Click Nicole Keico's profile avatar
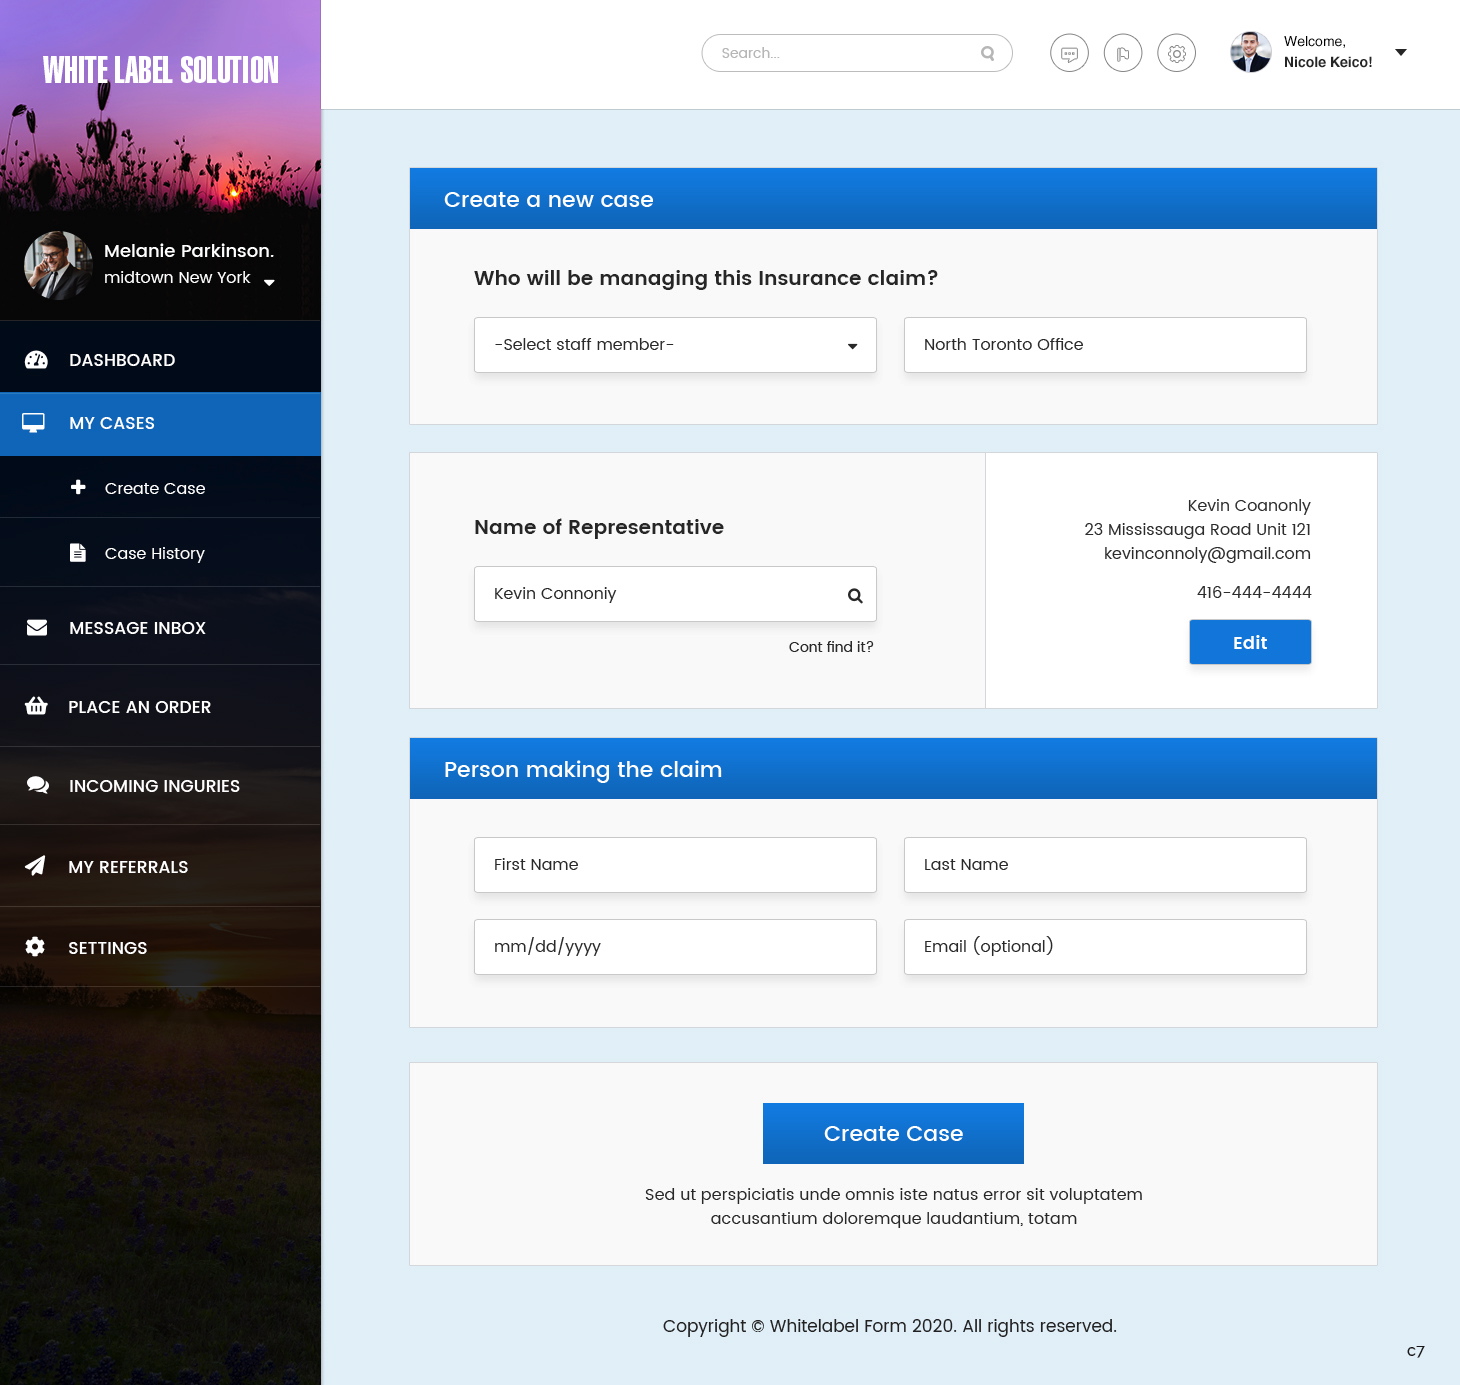This screenshot has width=1460, height=1385. click(x=1251, y=52)
